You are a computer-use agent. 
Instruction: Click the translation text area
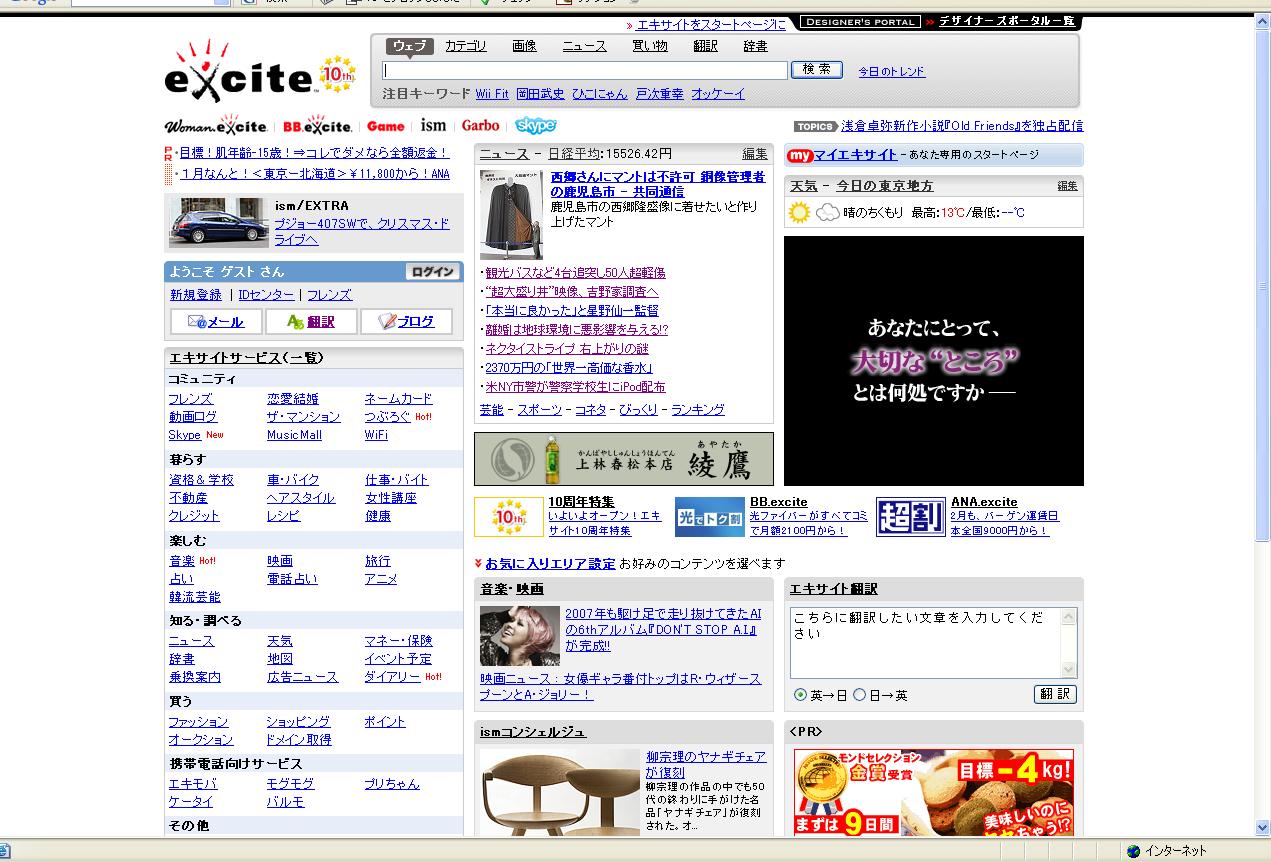coord(926,643)
